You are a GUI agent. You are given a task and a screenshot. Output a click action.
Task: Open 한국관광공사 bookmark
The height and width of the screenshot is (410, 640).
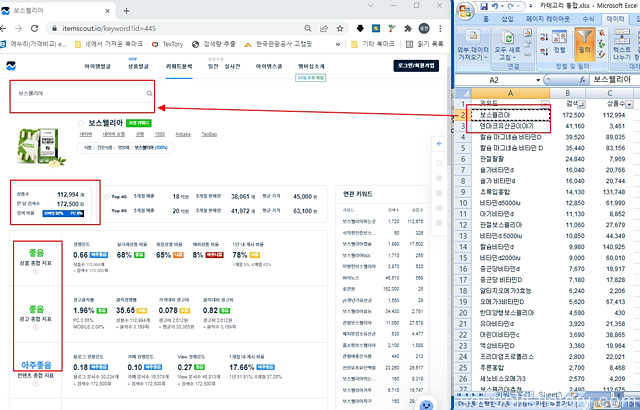click(278, 44)
